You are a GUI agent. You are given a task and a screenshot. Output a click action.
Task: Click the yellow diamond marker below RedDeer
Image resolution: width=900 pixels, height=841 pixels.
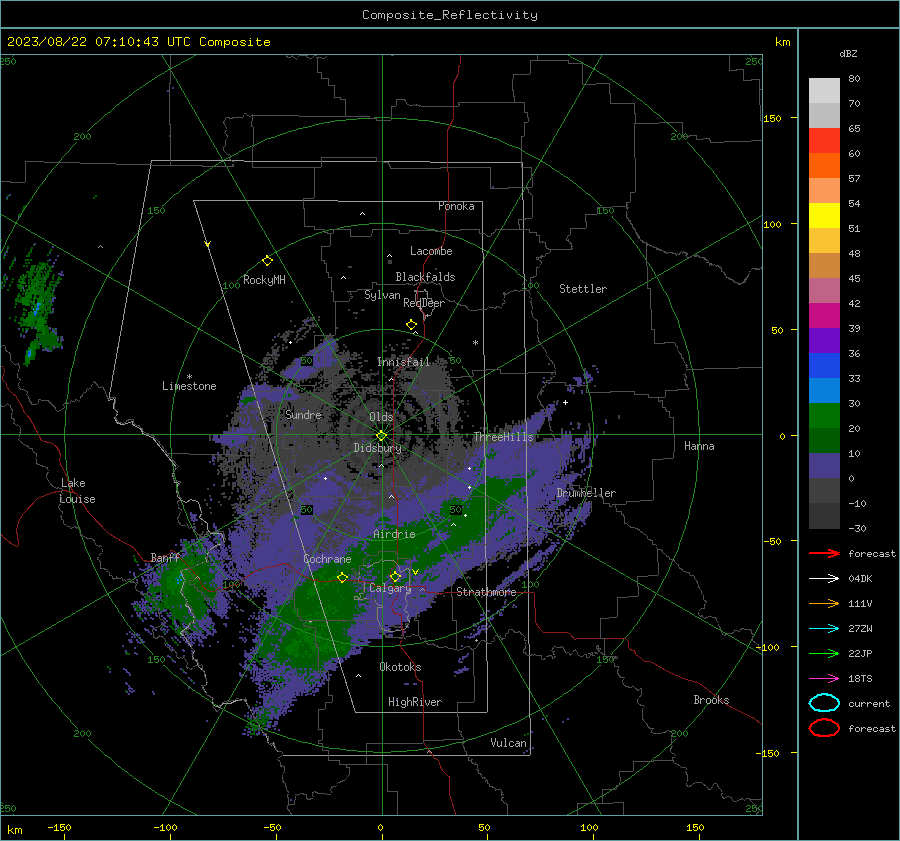tap(411, 325)
